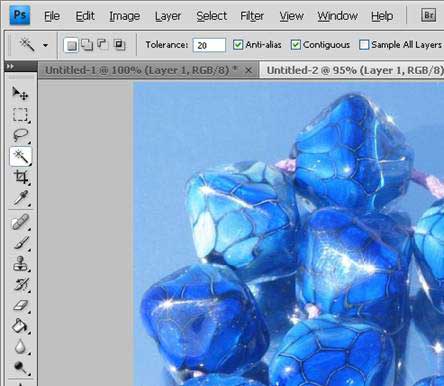The image size is (444, 386).
Task: Select the Eyedropper tool
Action: tap(21, 197)
